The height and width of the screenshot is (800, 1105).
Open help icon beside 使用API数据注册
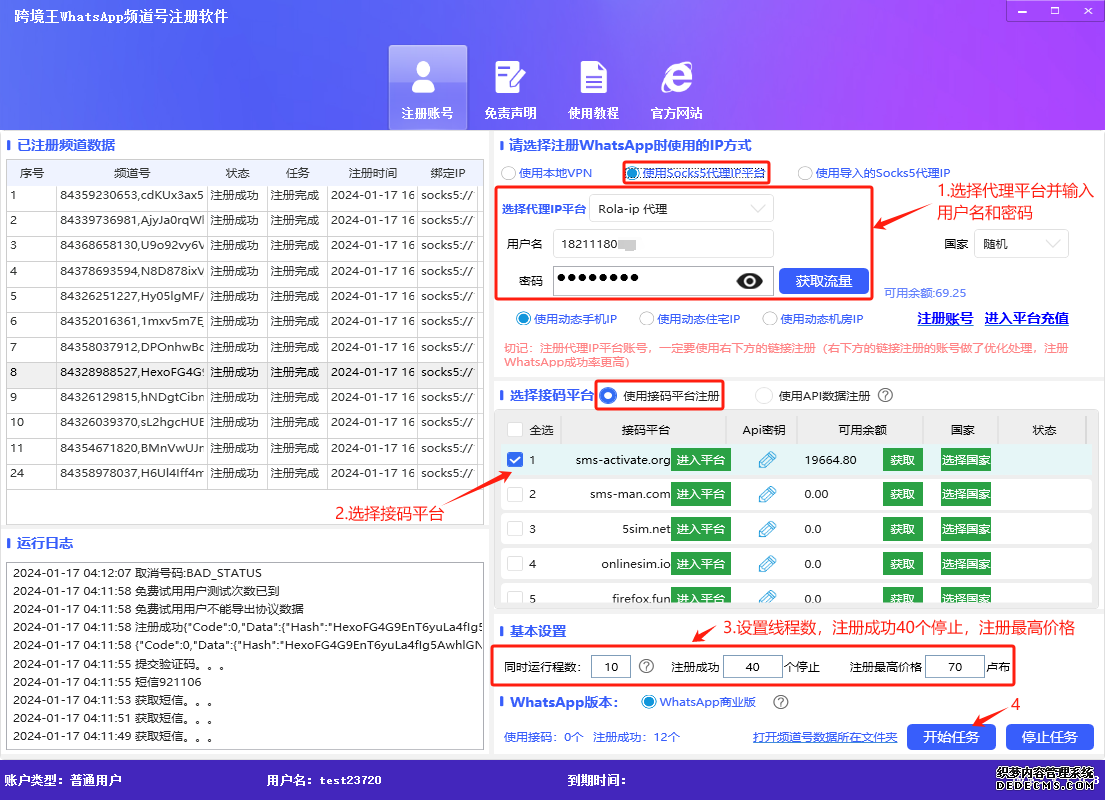[884, 395]
